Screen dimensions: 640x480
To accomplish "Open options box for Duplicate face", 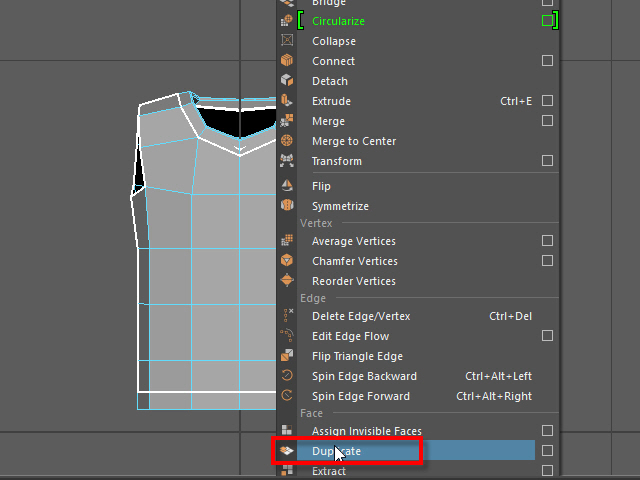I will pos(547,451).
